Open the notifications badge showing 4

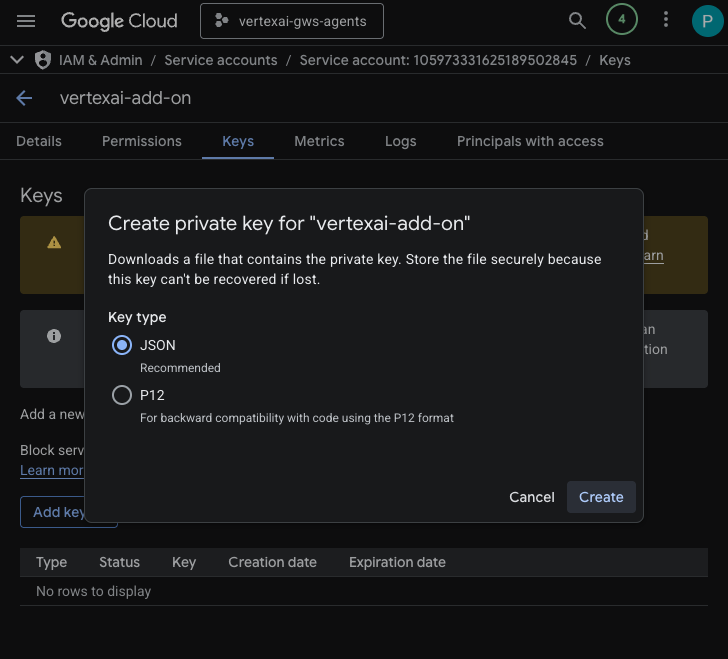(621, 20)
